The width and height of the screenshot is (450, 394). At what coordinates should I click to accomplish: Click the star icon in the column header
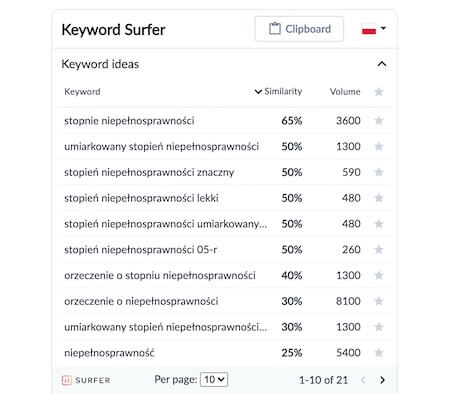(x=379, y=91)
